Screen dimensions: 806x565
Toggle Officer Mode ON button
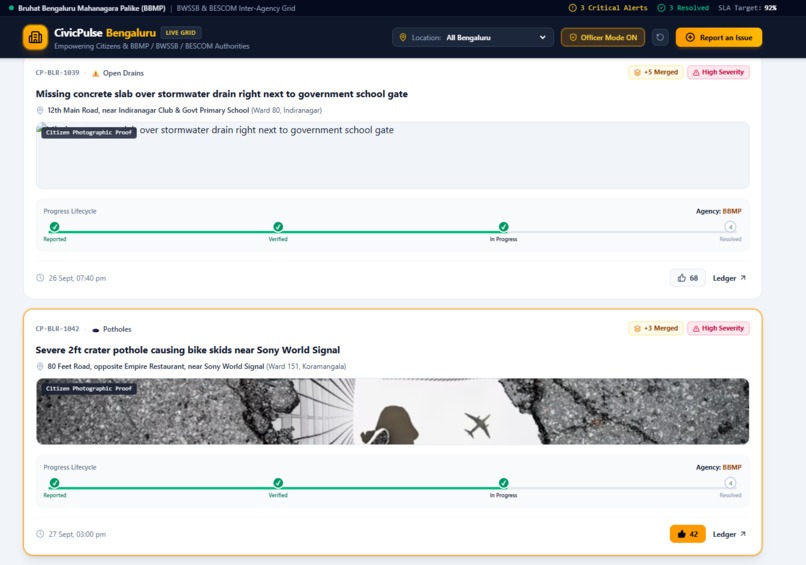pos(602,38)
